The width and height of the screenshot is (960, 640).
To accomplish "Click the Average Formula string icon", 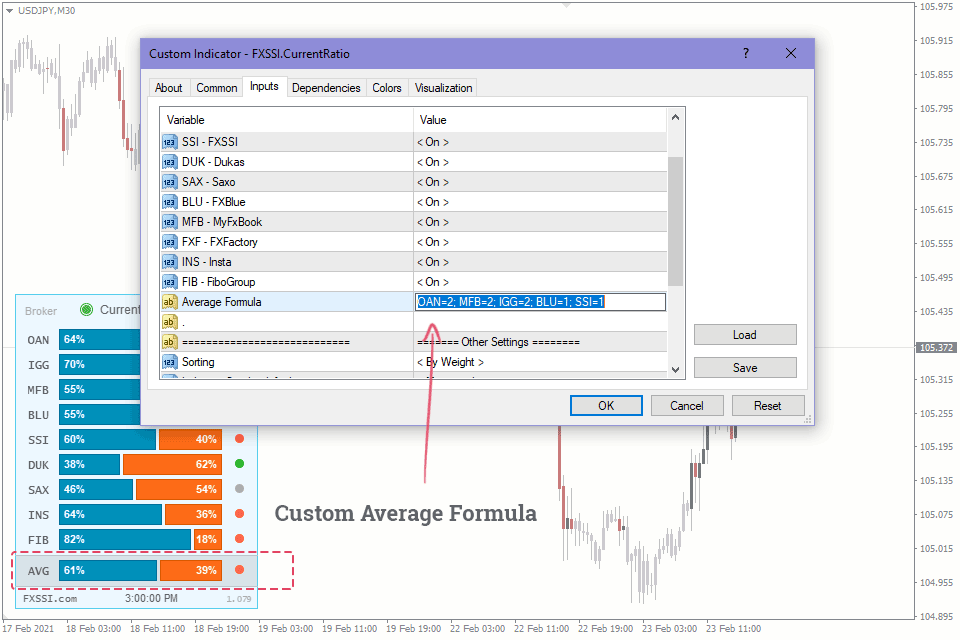I will pos(170,302).
